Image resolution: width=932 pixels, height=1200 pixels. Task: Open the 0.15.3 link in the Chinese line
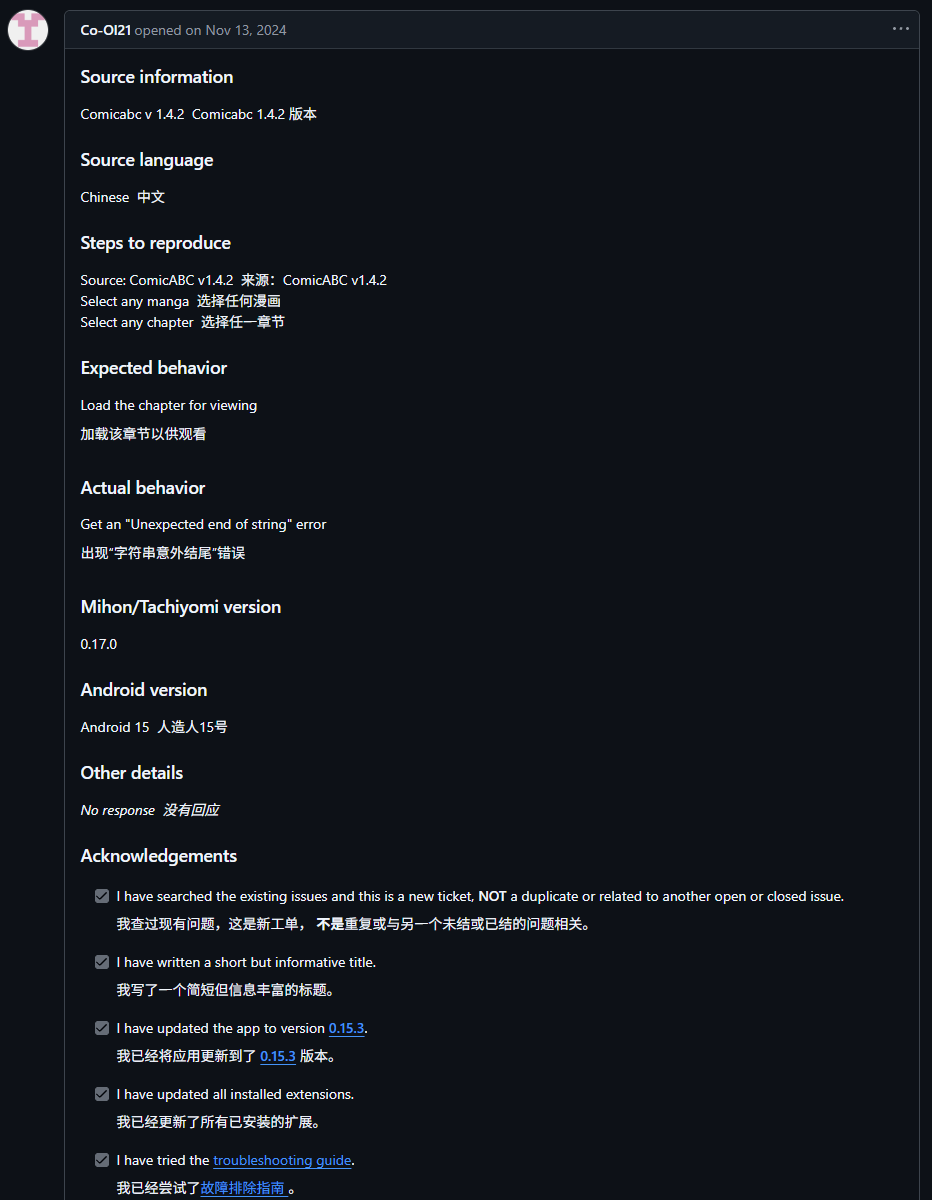click(277, 1056)
